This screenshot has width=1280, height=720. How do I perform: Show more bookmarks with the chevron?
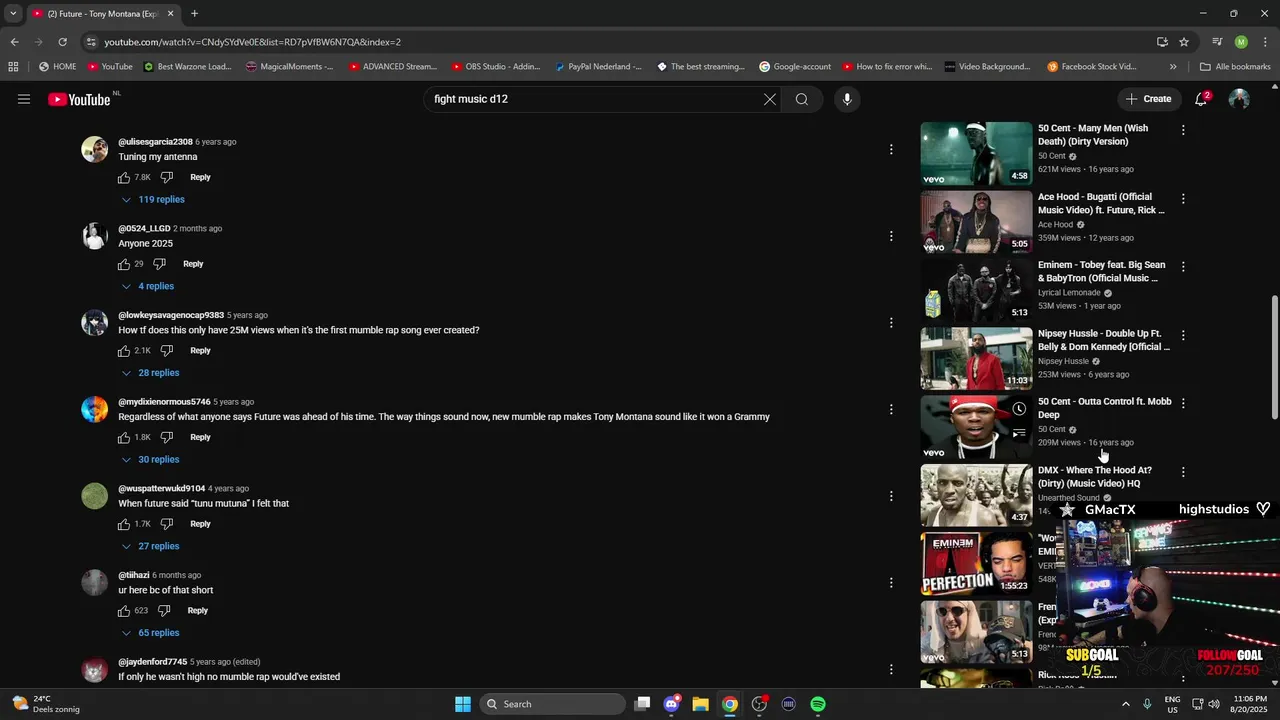point(1173,67)
